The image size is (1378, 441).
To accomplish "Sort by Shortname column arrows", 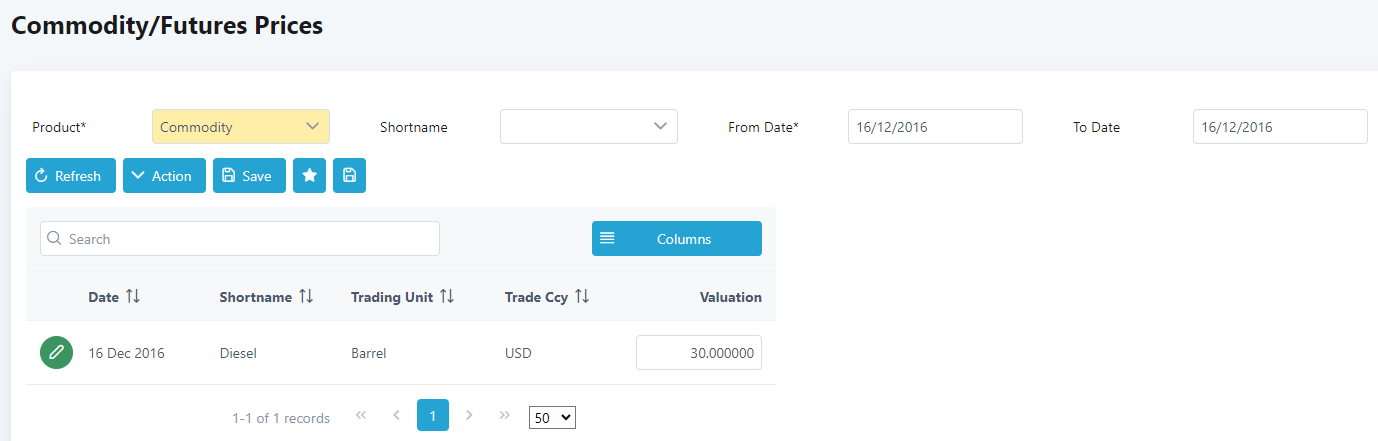I will (x=306, y=297).
